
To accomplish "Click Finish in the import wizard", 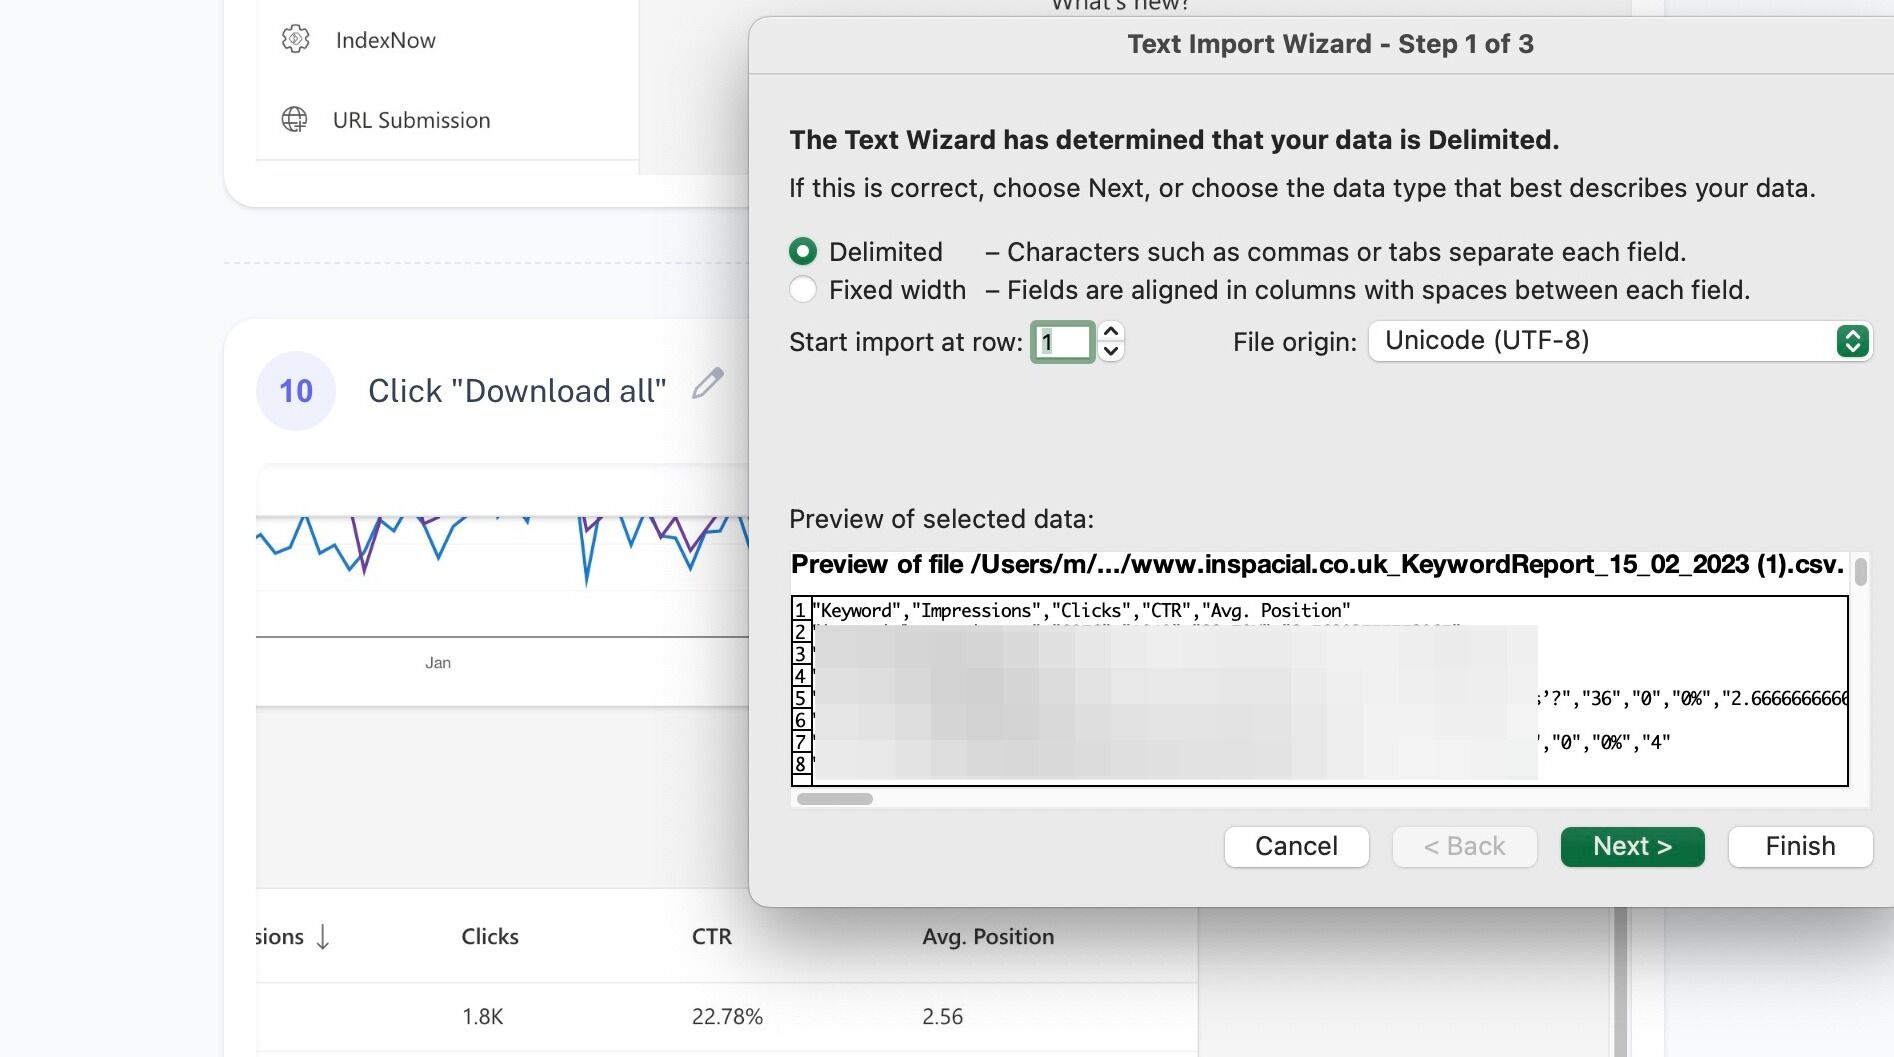I will tap(1800, 847).
